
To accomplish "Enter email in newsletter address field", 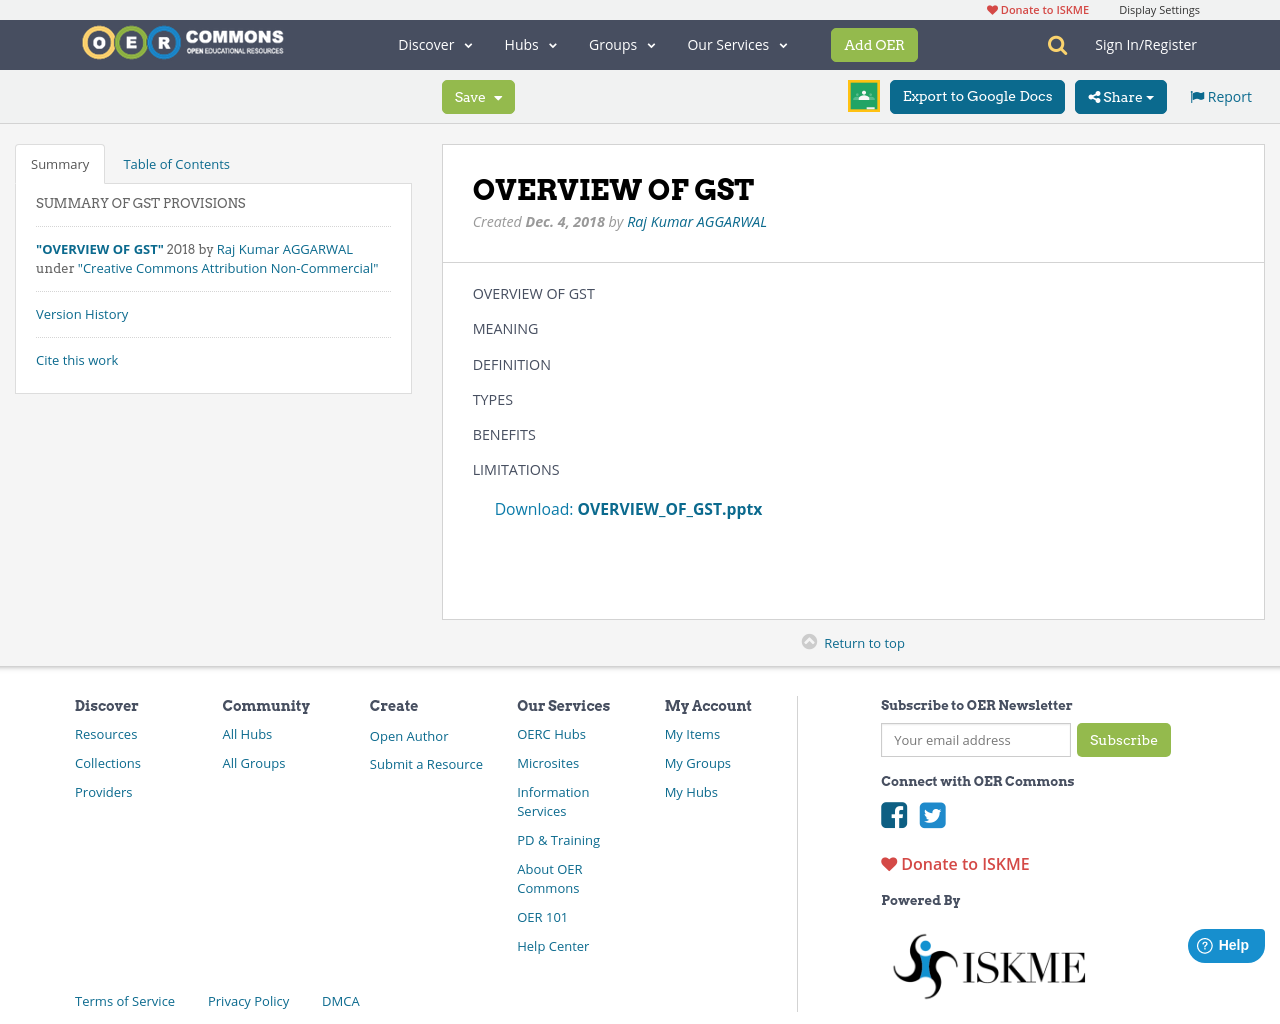I will coord(975,740).
